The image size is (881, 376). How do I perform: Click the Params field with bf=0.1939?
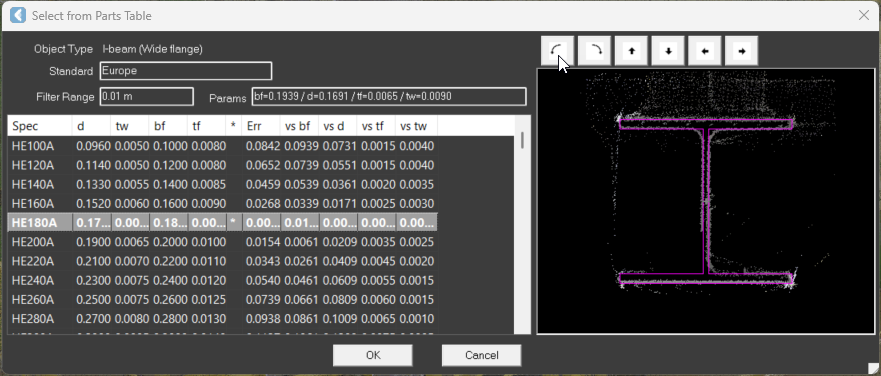pyautogui.click(x=389, y=96)
